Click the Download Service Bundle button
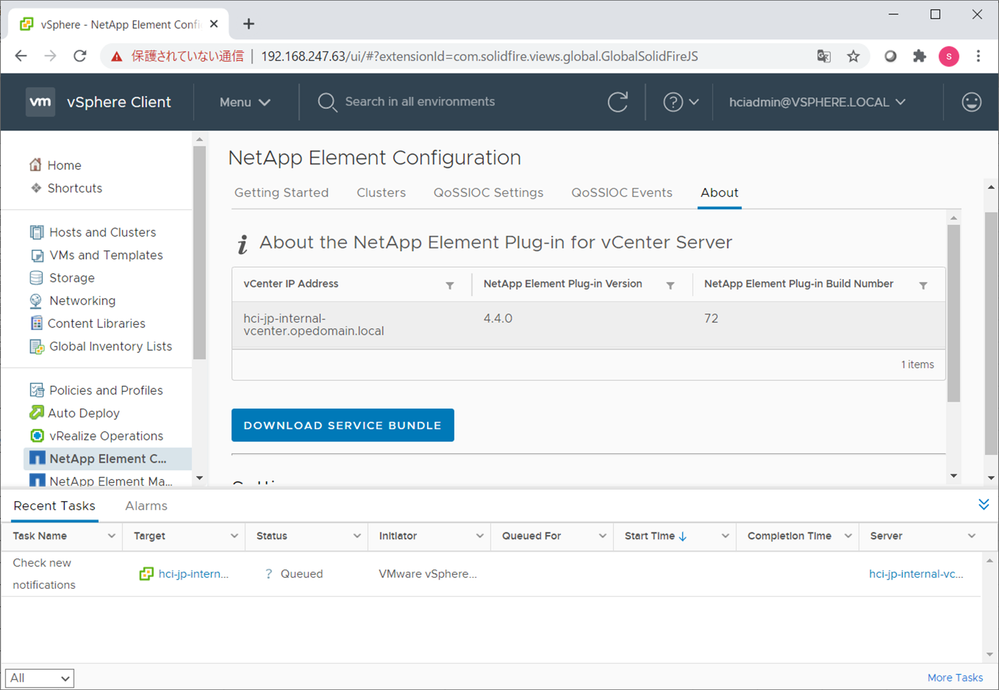The width and height of the screenshot is (999, 690). (342, 425)
